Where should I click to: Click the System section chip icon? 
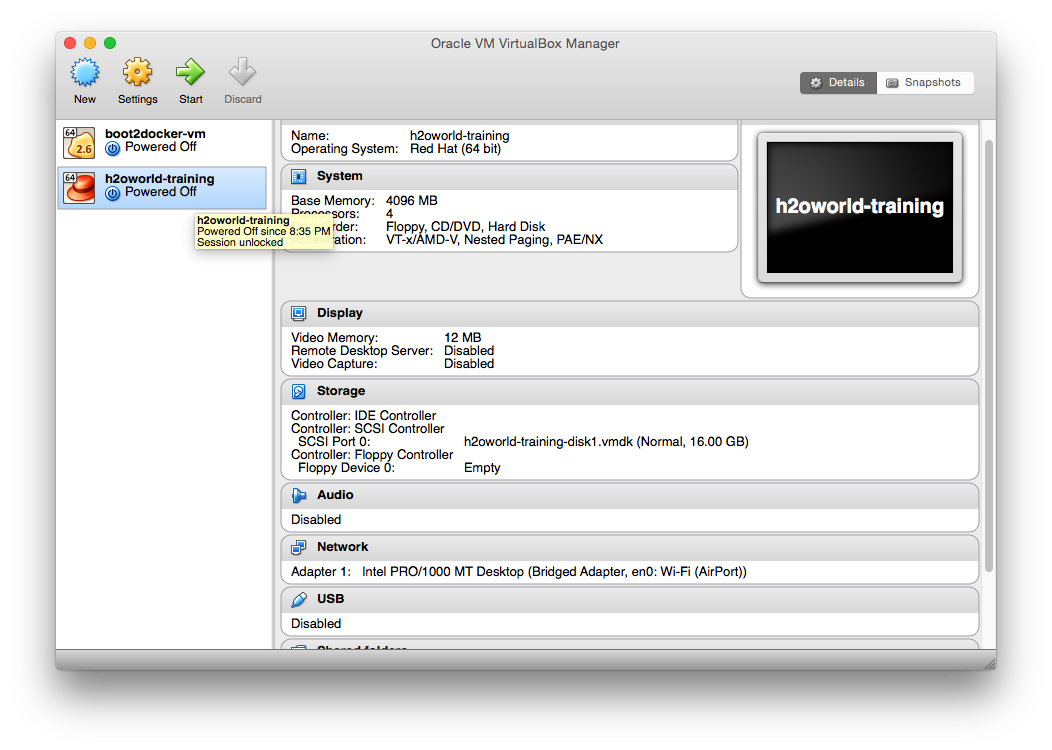point(299,176)
